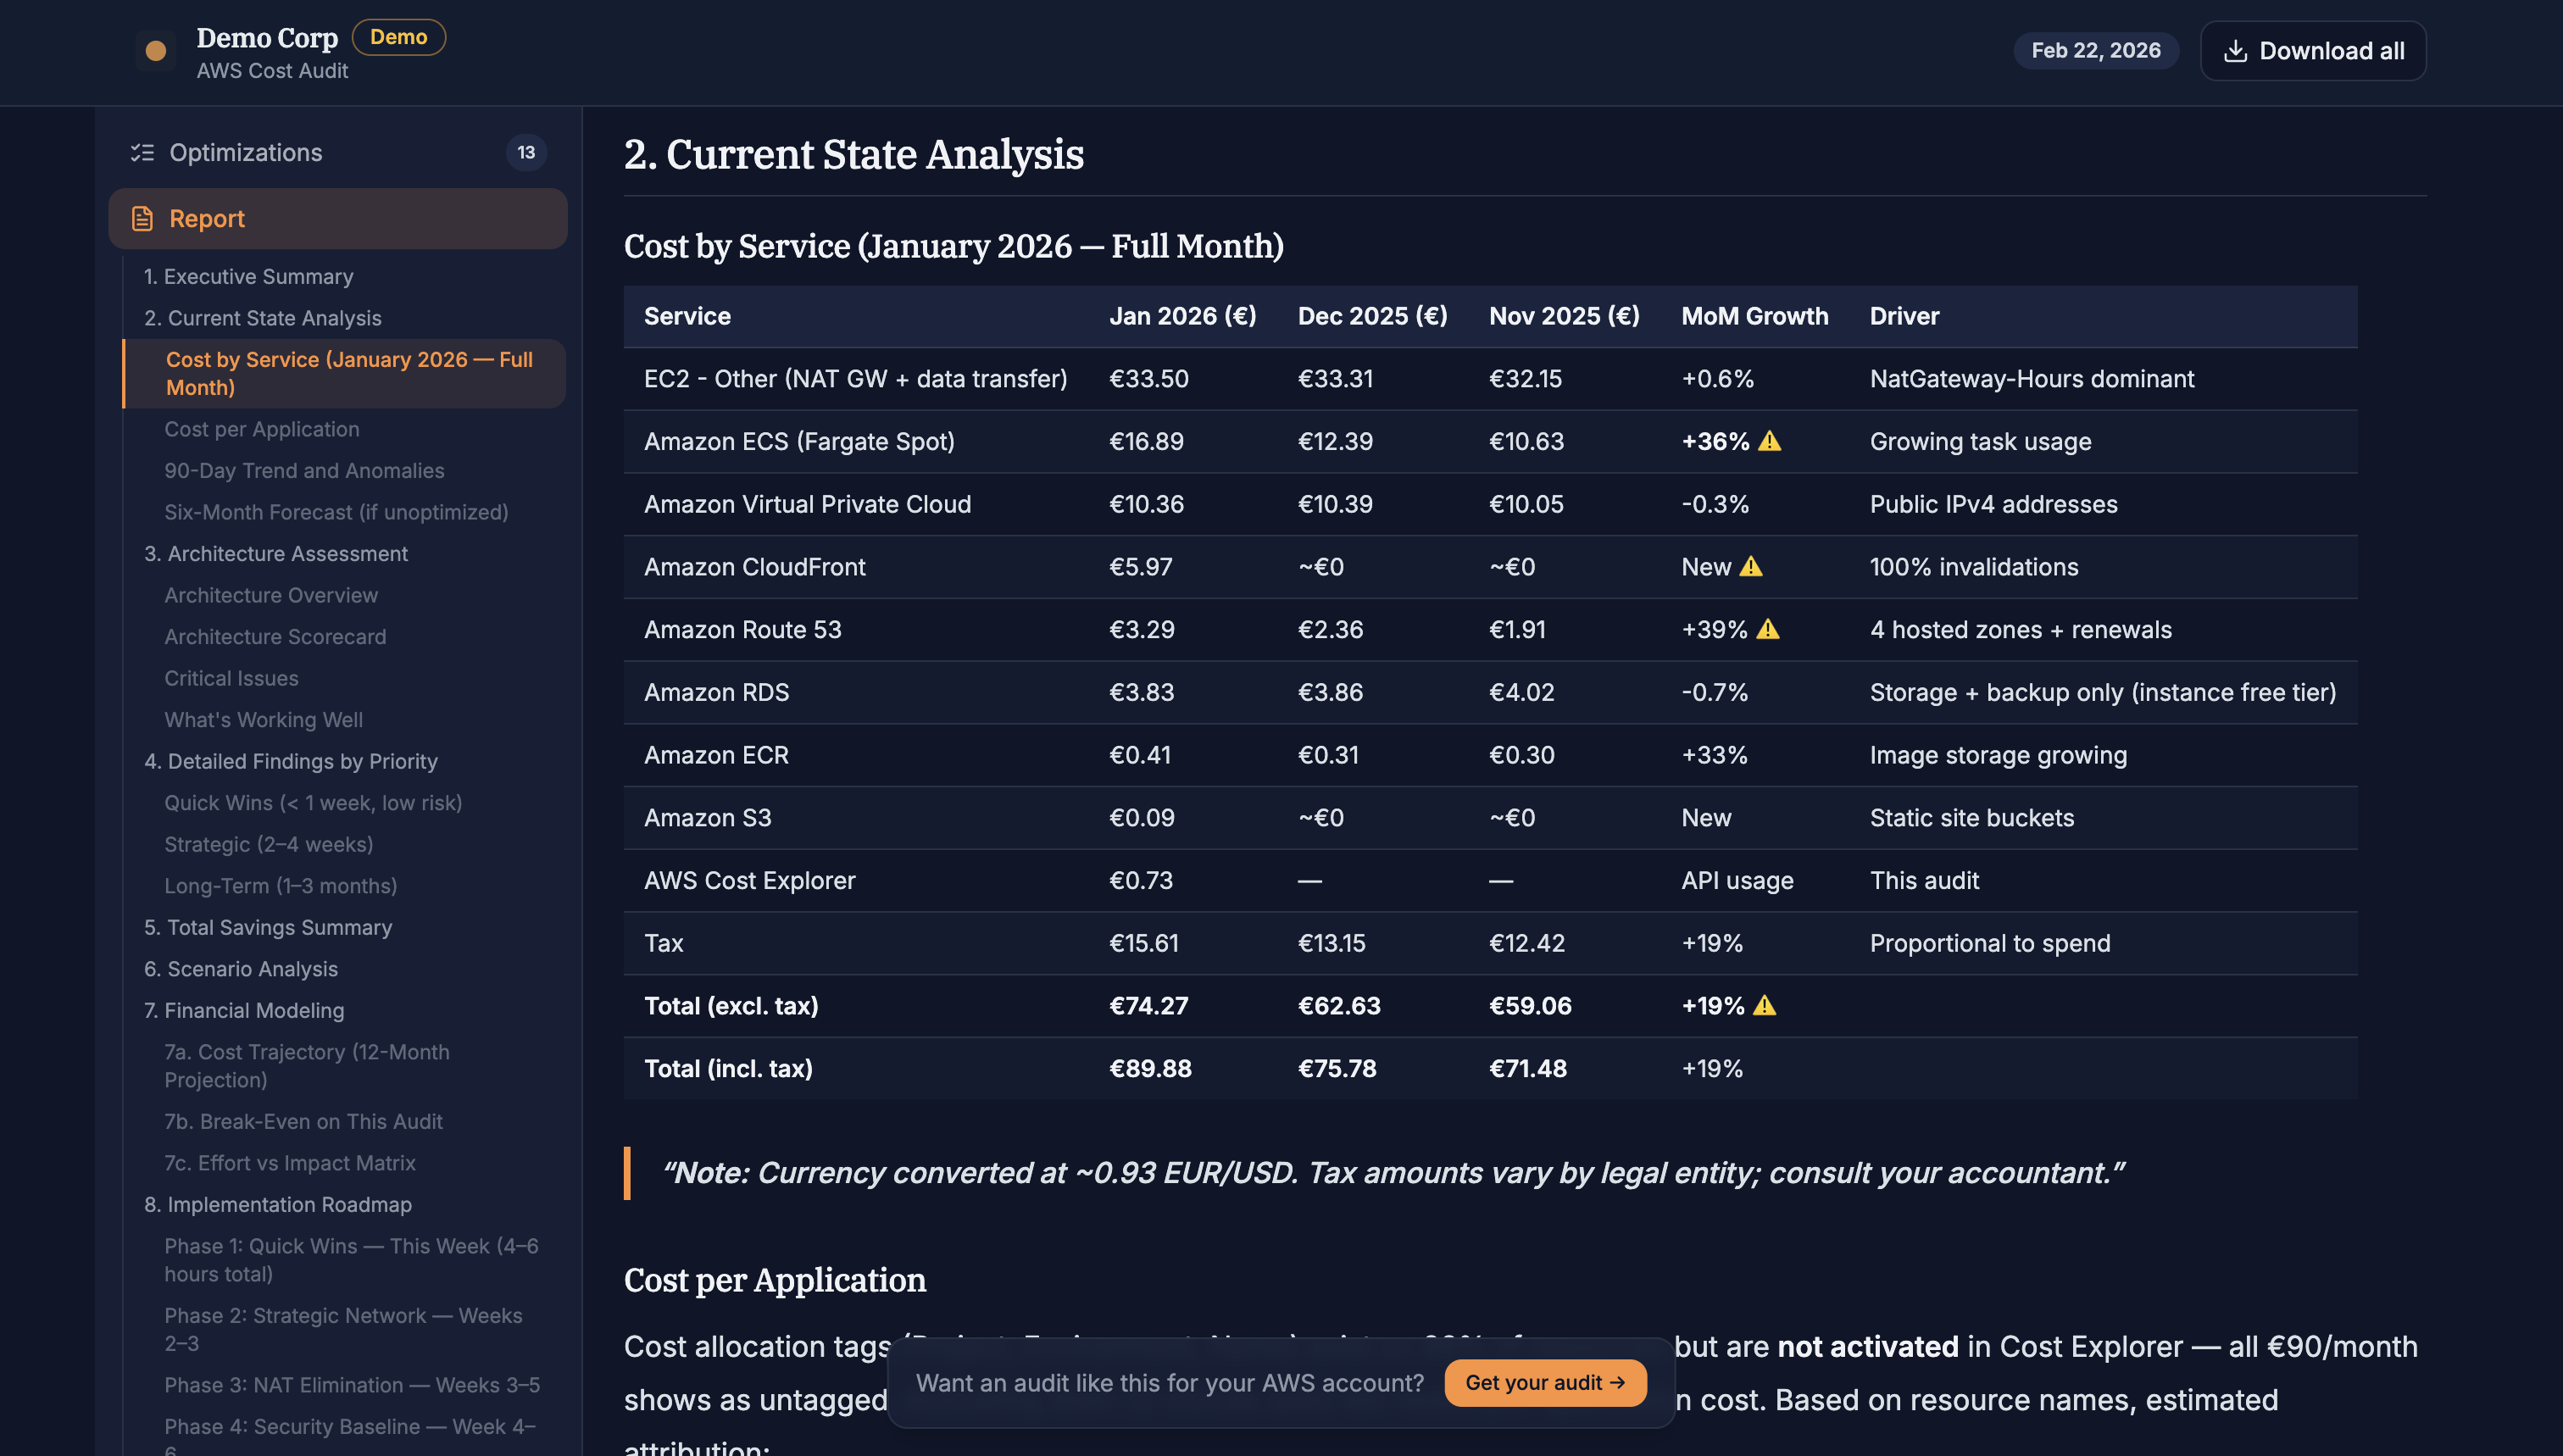Click the warning triangle on Total +19% row
This screenshot has width=2563, height=1456.
1764,1006
